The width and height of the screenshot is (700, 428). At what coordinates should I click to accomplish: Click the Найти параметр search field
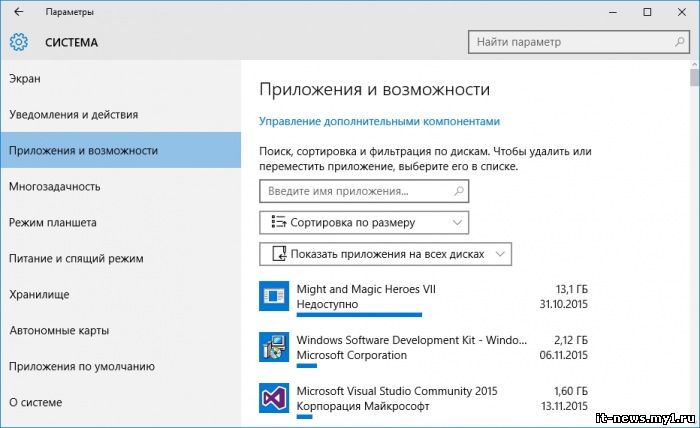[x=579, y=42]
